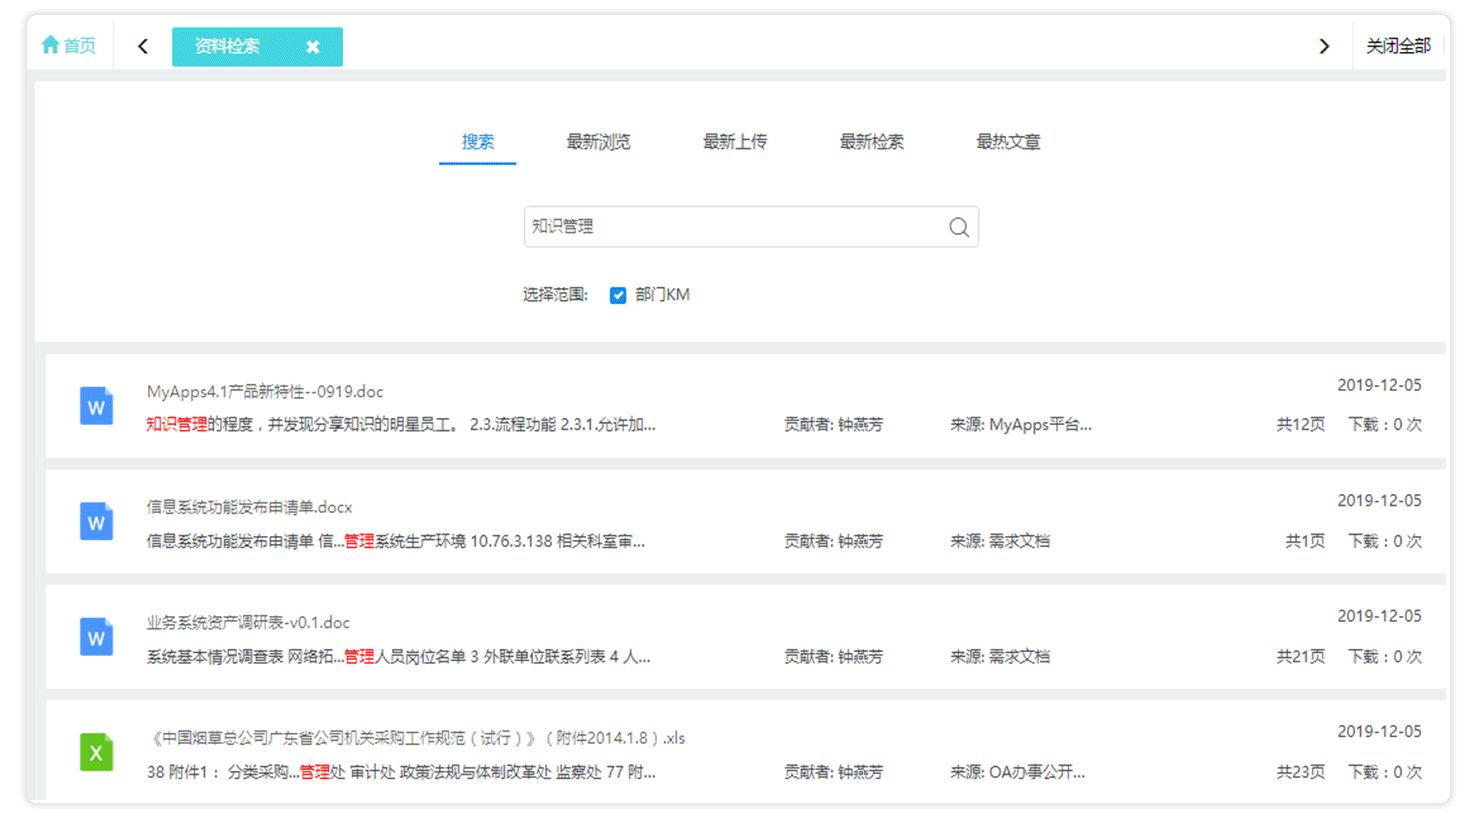Click the right arrow to scroll tabs forward

tap(1324, 46)
